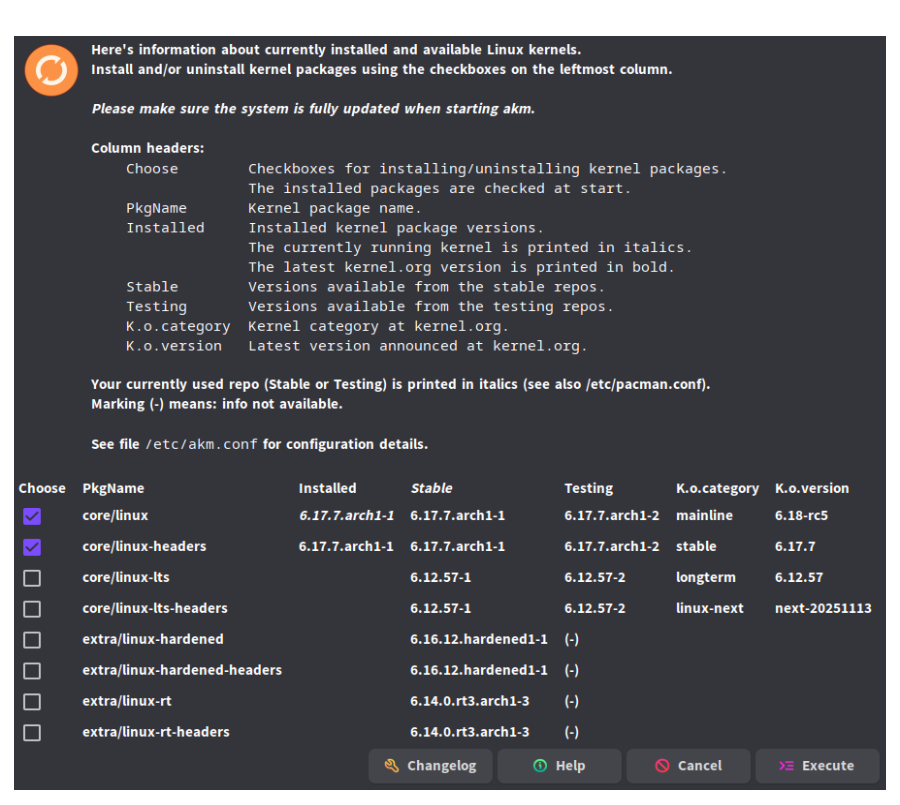Click the green Help circle icon
Viewport: 900px width, 805px height.
point(540,766)
